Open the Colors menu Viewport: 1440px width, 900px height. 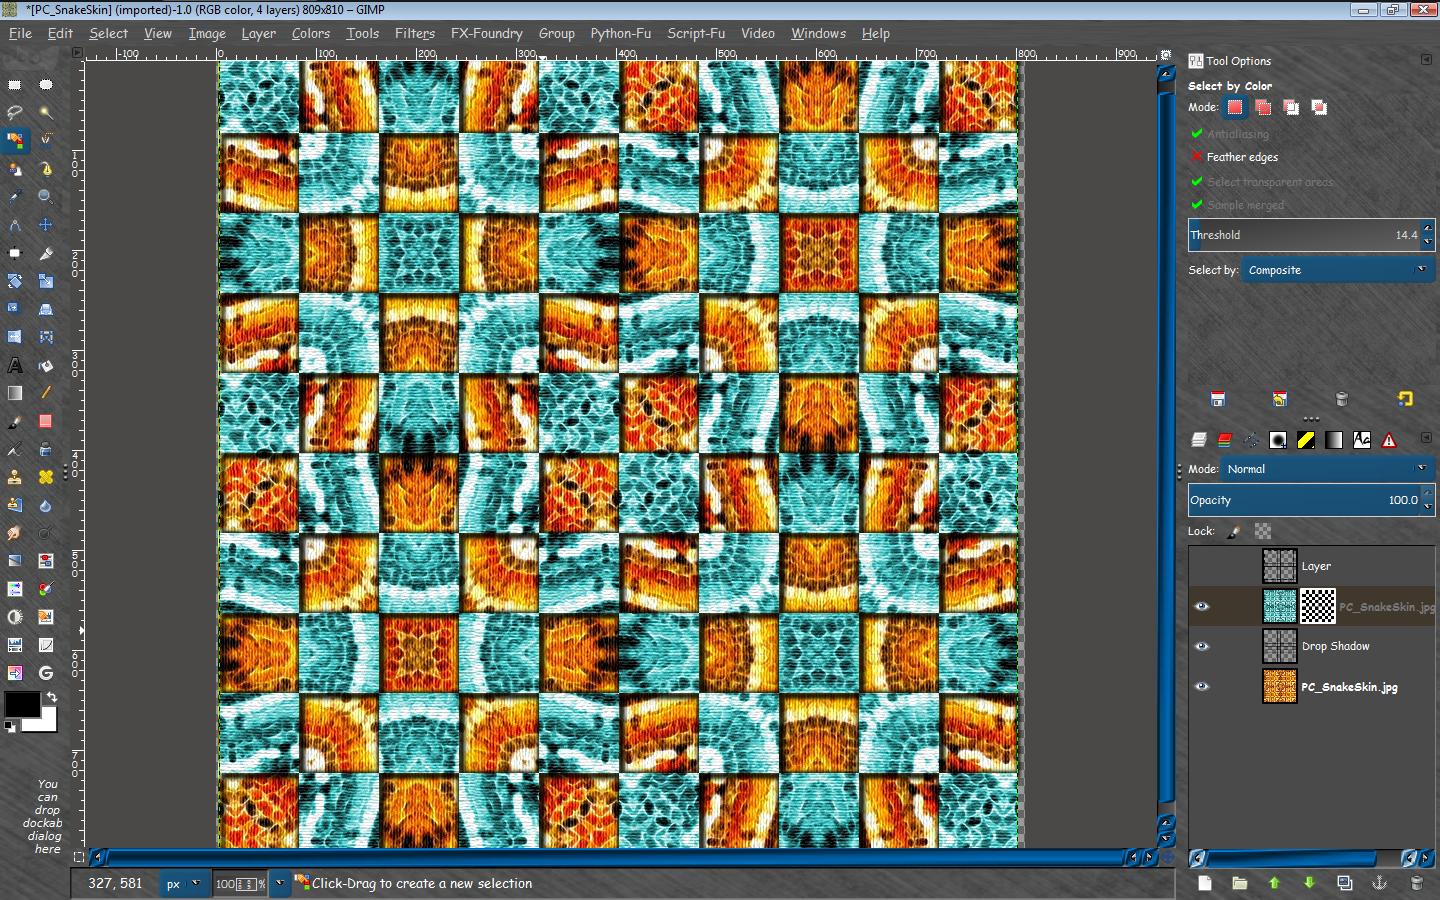point(311,33)
